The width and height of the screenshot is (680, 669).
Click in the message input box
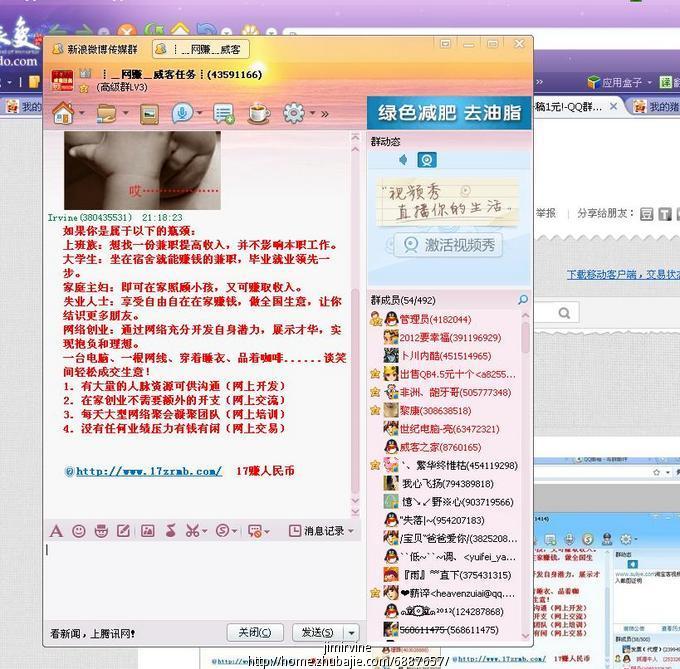click(203, 579)
